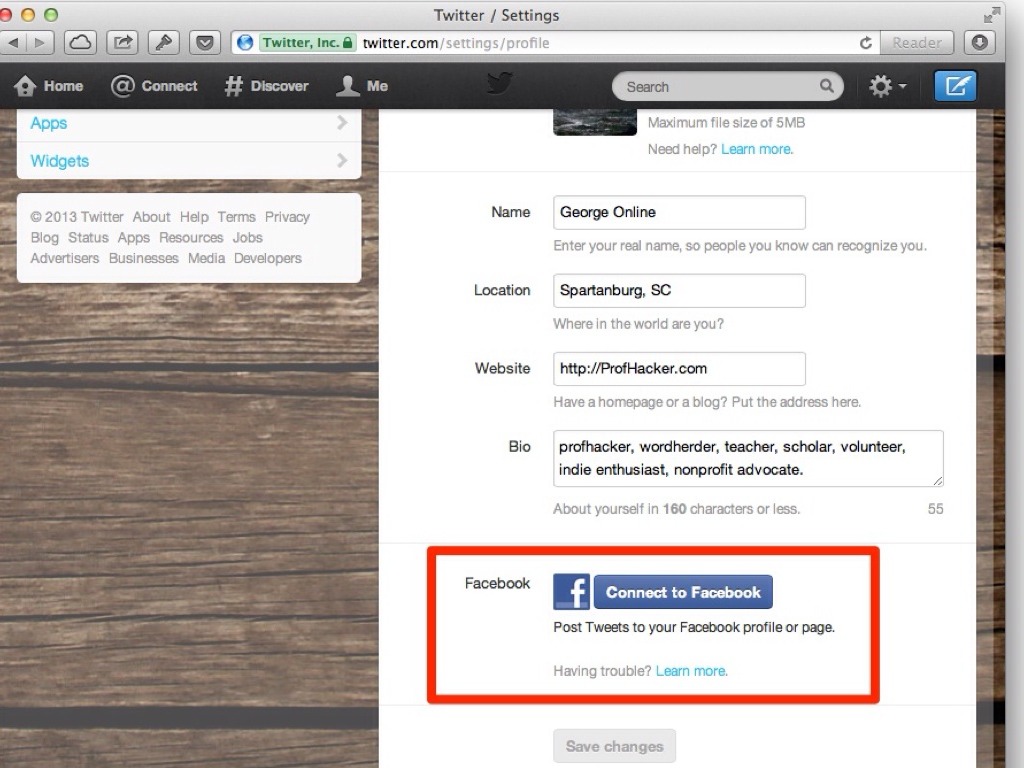Click into the Bio text area
Image resolution: width=1024 pixels, height=768 pixels.
pyautogui.click(x=748, y=458)
